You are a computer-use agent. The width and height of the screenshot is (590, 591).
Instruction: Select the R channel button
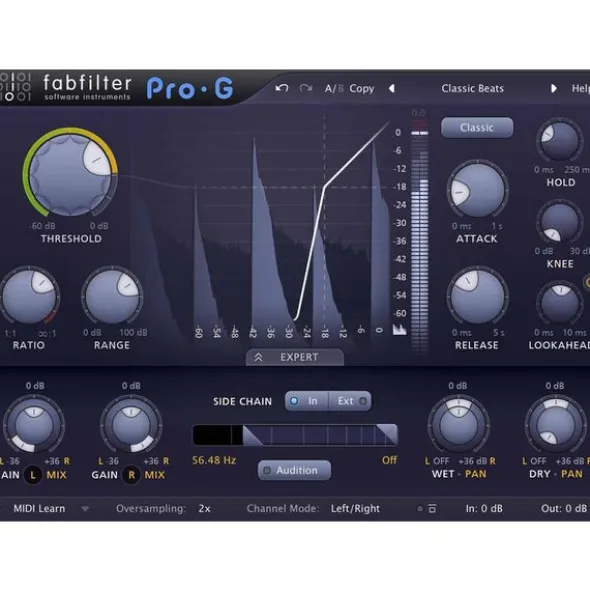click(132, 475)
